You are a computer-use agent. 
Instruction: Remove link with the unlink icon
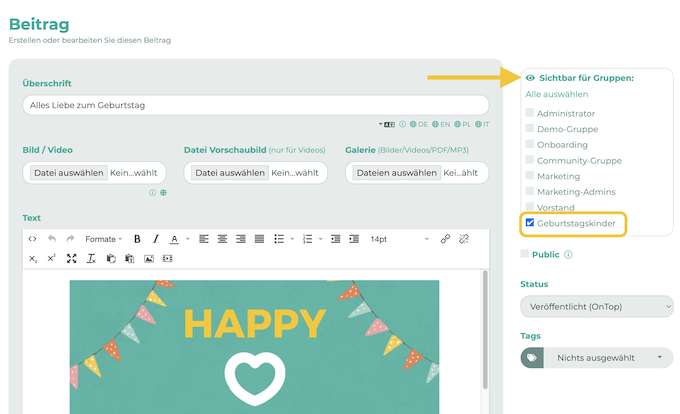coord(464,239)
